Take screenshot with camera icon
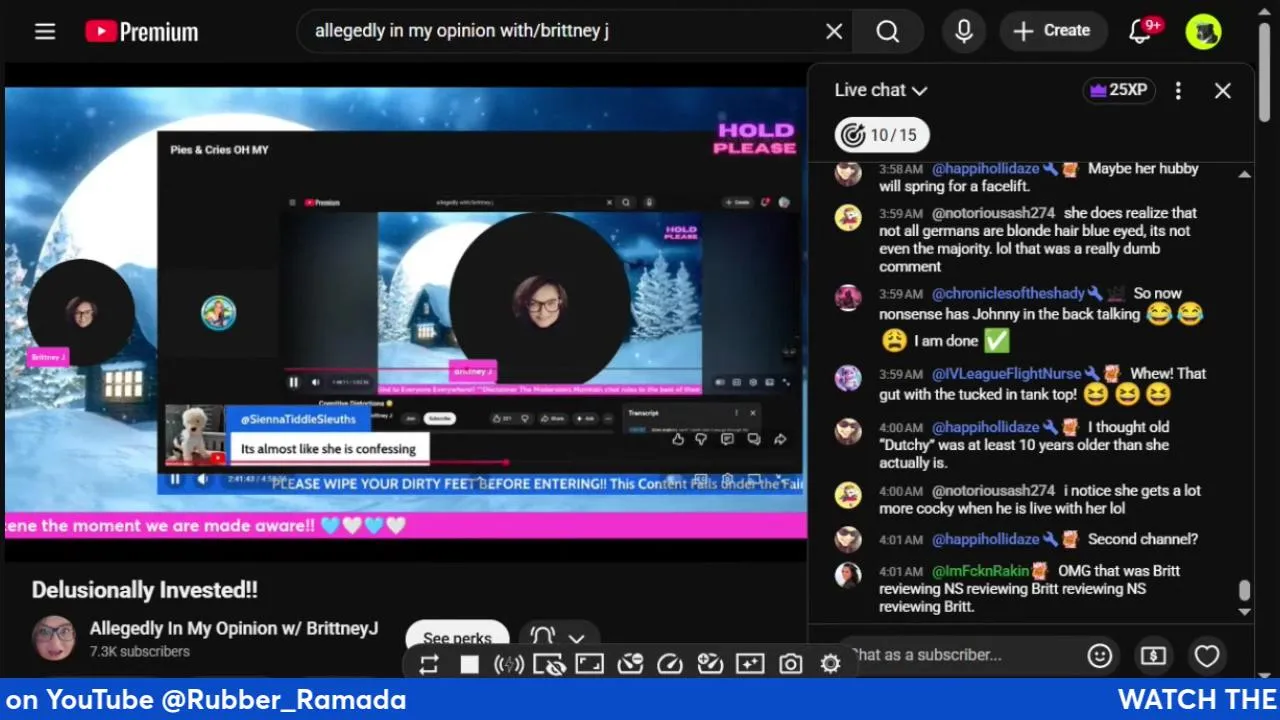The height and width of the screenshot is (720, 1280). click(x=790, y=664)
